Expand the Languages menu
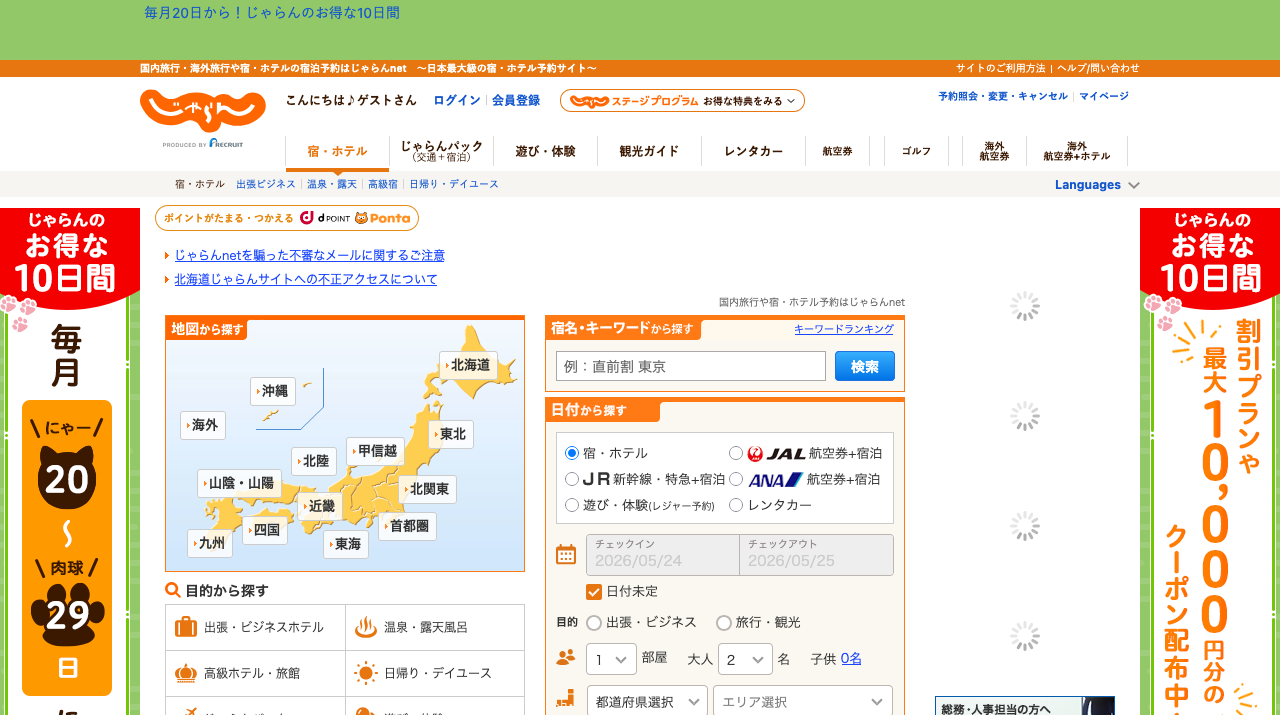This screenshot has height=715, width=1280. (x=1097, y=185)
